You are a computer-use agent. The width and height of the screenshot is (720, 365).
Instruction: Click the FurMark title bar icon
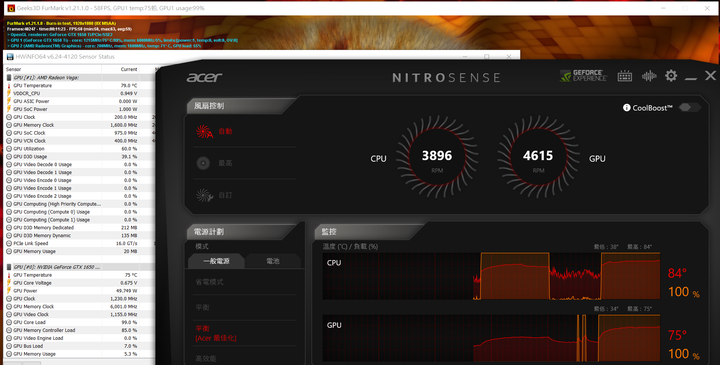coord(11,8)
